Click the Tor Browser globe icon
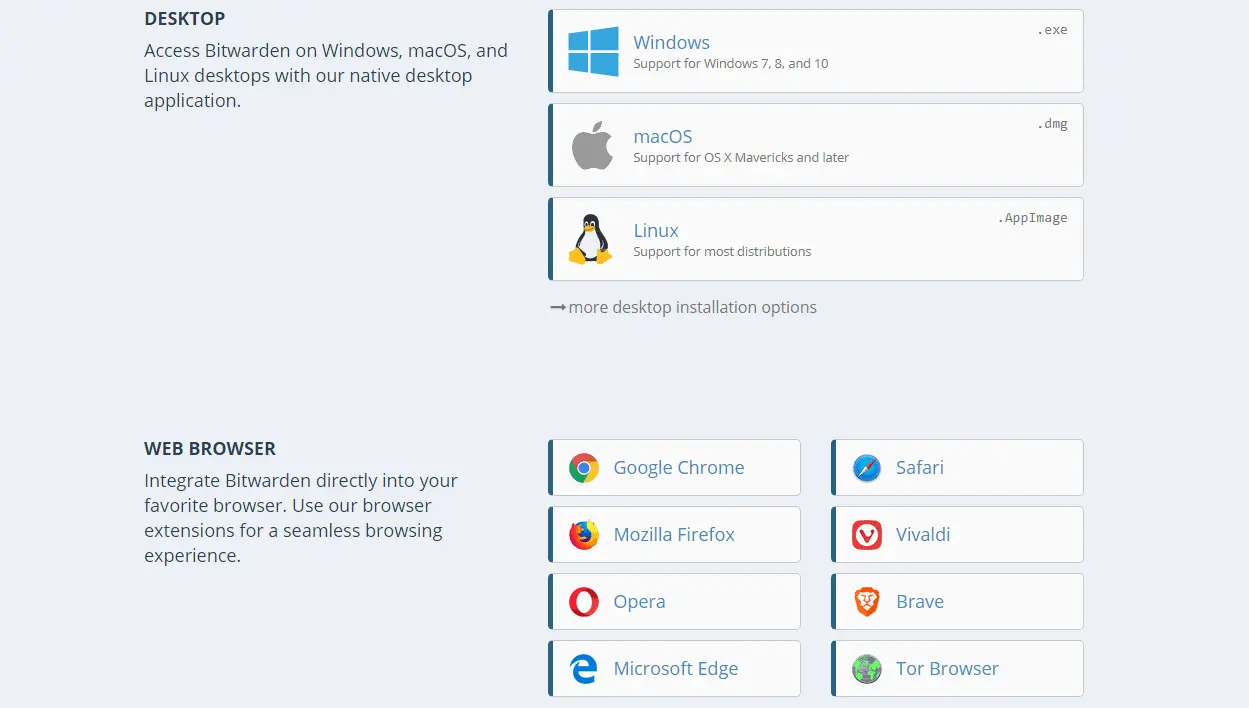This screenshot has width=1249, height=708. pyautogui.click(x=867, y=669)
